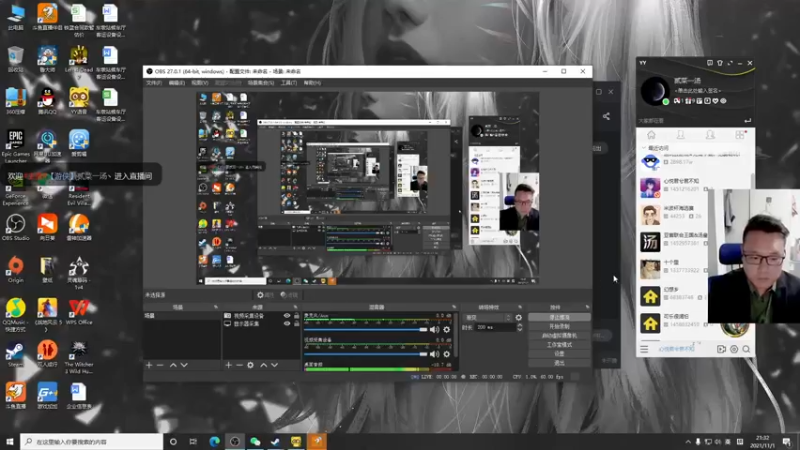Toggle eye visibility for video capture device source
This screenshot has height=450, width=800.
(x=287, y=316)
